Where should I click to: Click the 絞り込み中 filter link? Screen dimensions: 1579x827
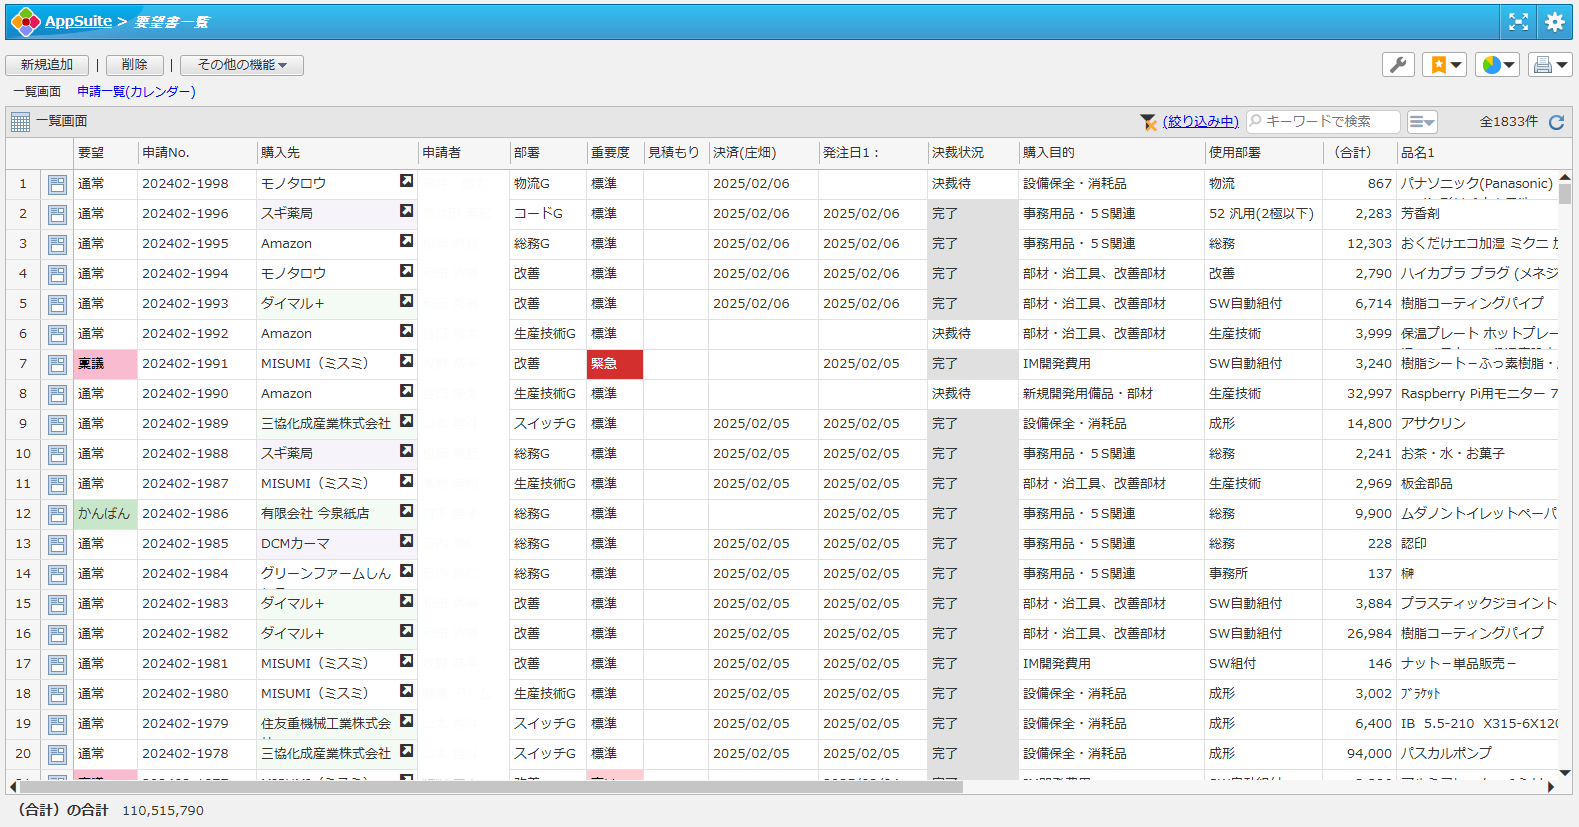pyautogui.click(x=1200, y=122)
